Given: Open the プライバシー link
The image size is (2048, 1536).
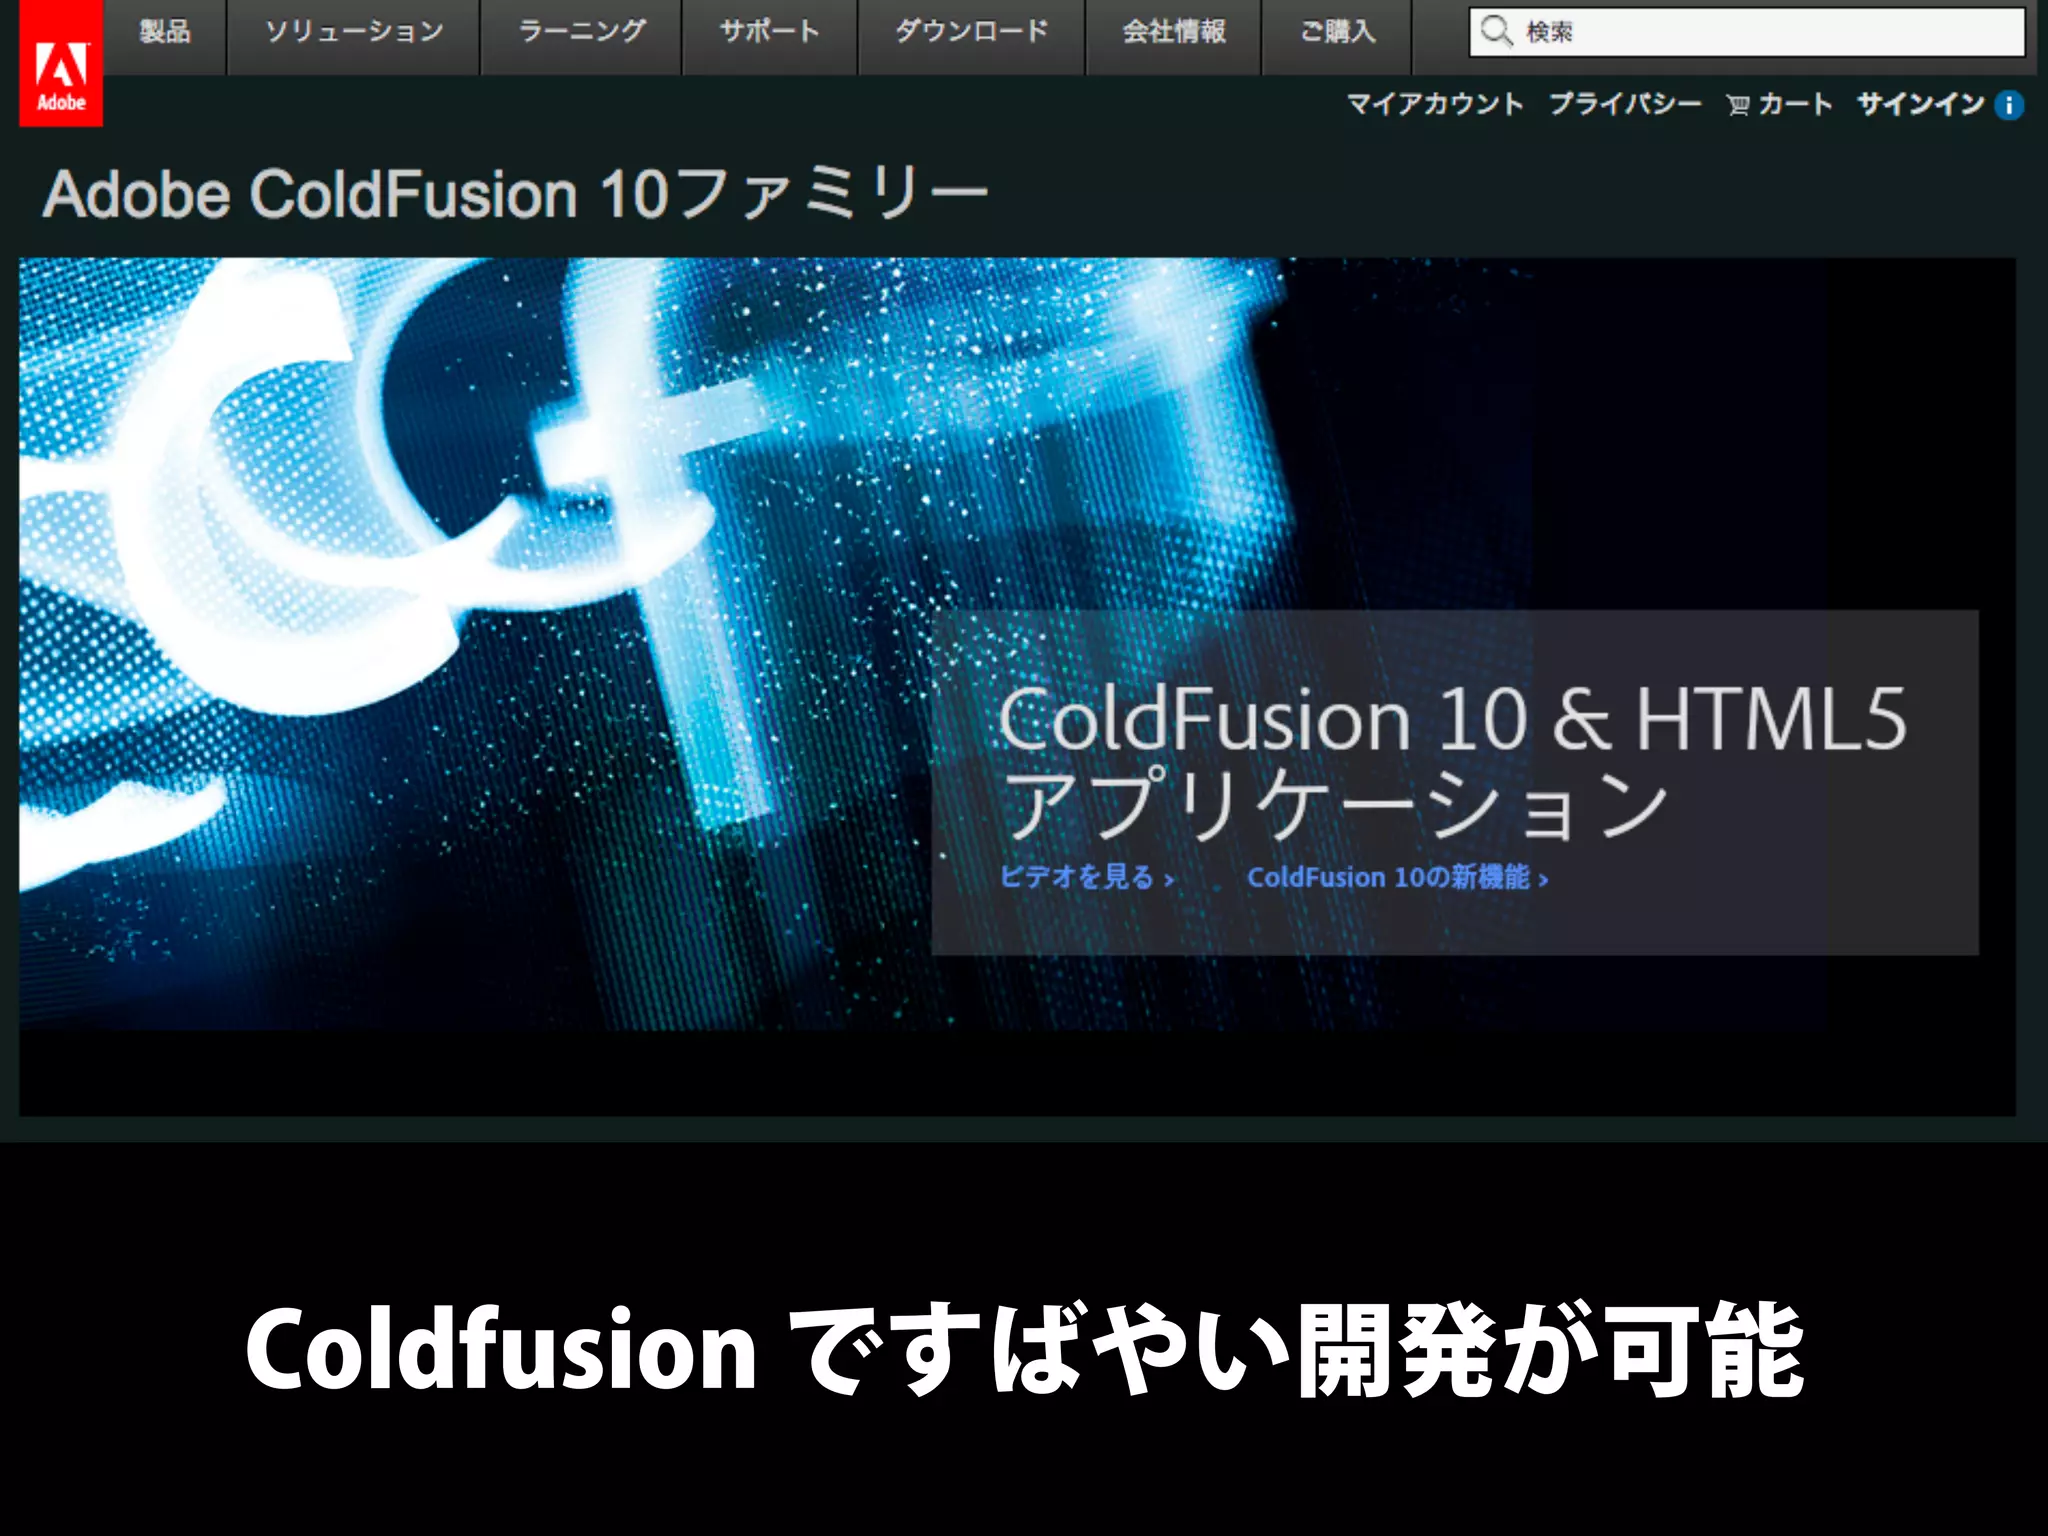Looking at the screenshot, I should point(1625,104).
